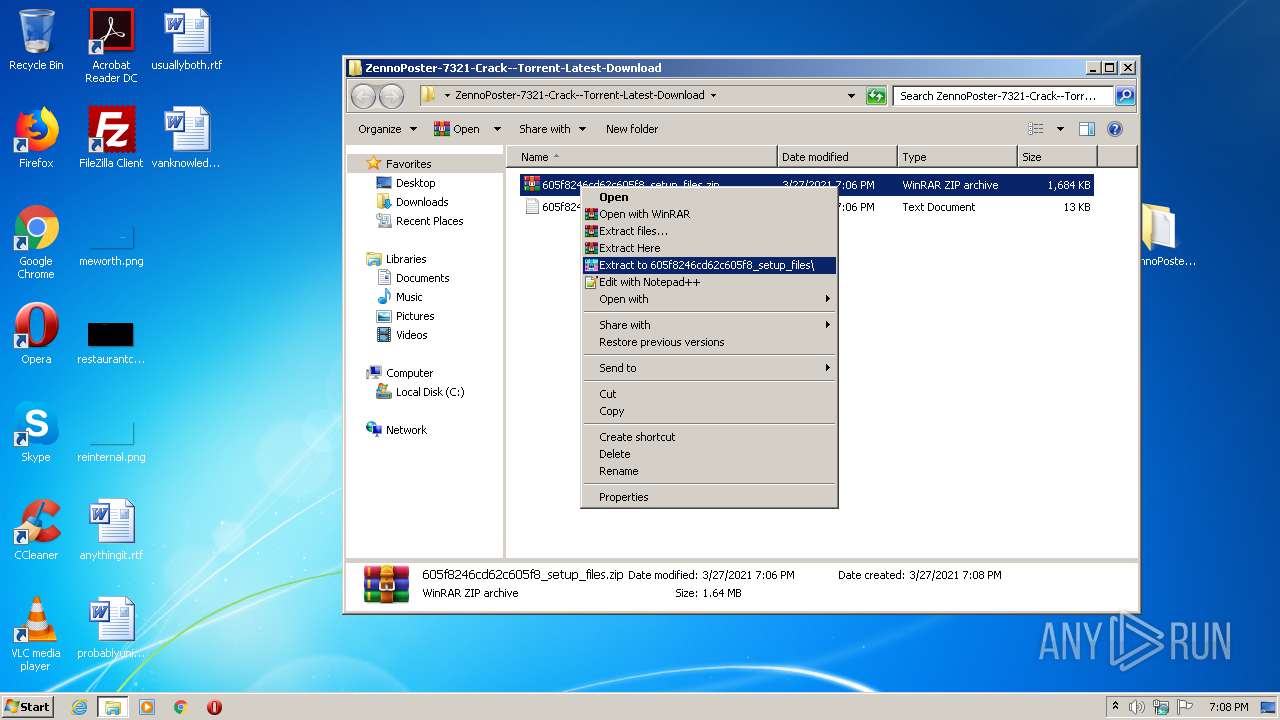Click the Start button

(28, 707)
